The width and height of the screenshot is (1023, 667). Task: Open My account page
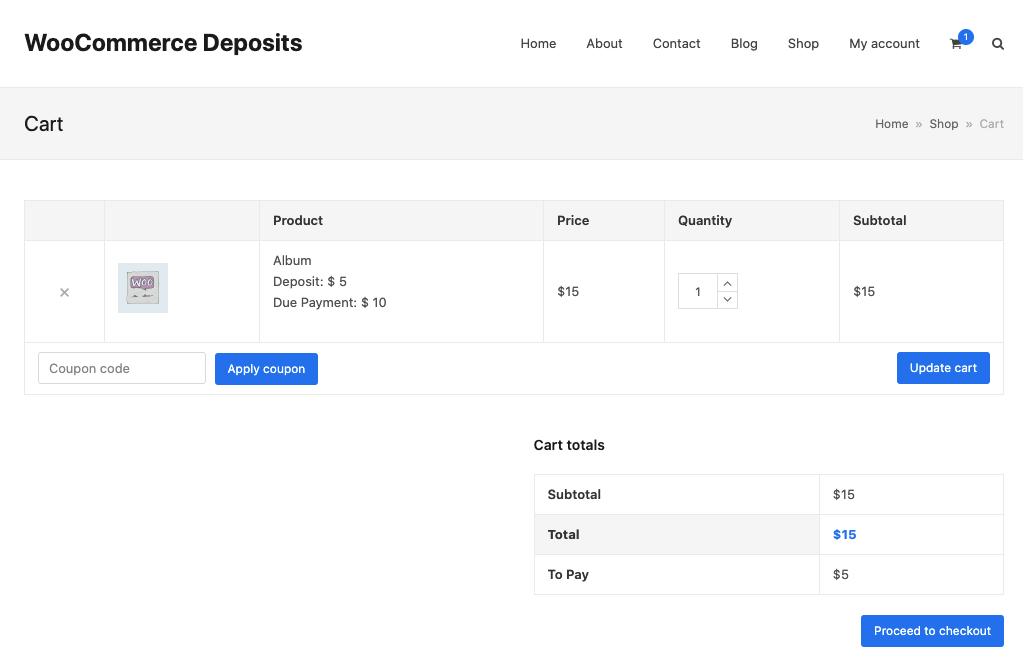point(884,44)
